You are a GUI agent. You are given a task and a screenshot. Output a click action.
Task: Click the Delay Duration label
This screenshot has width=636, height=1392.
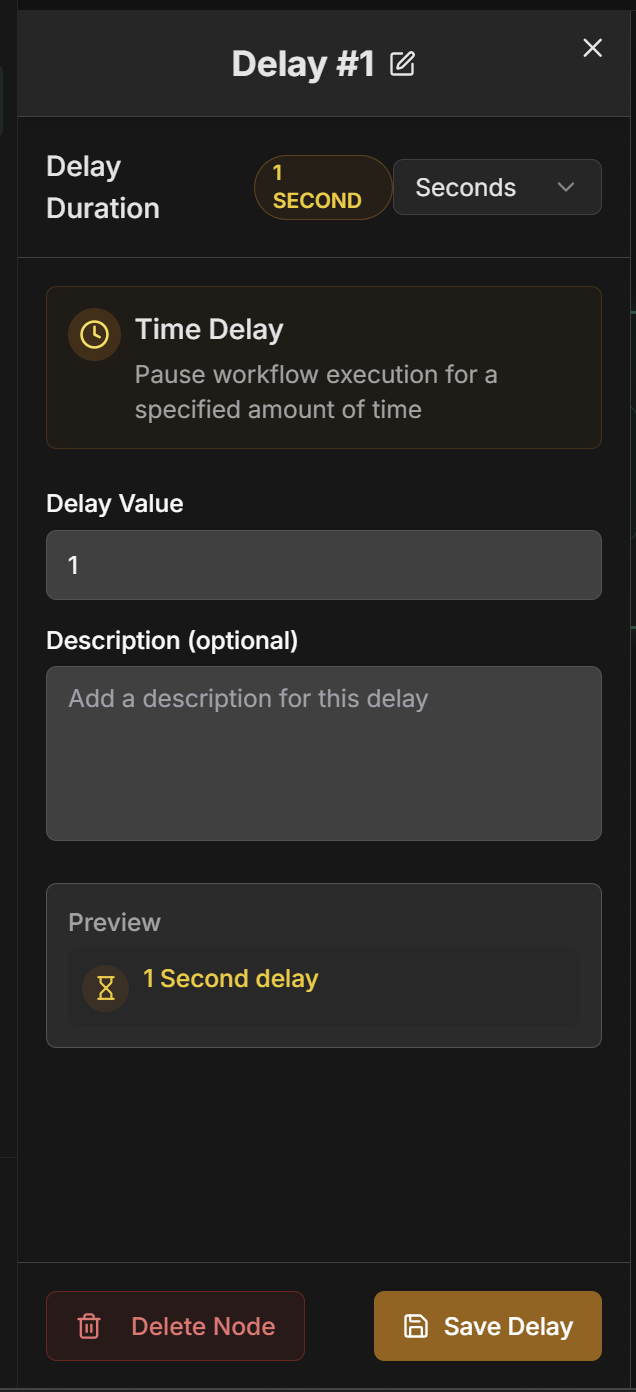(102, 187)
